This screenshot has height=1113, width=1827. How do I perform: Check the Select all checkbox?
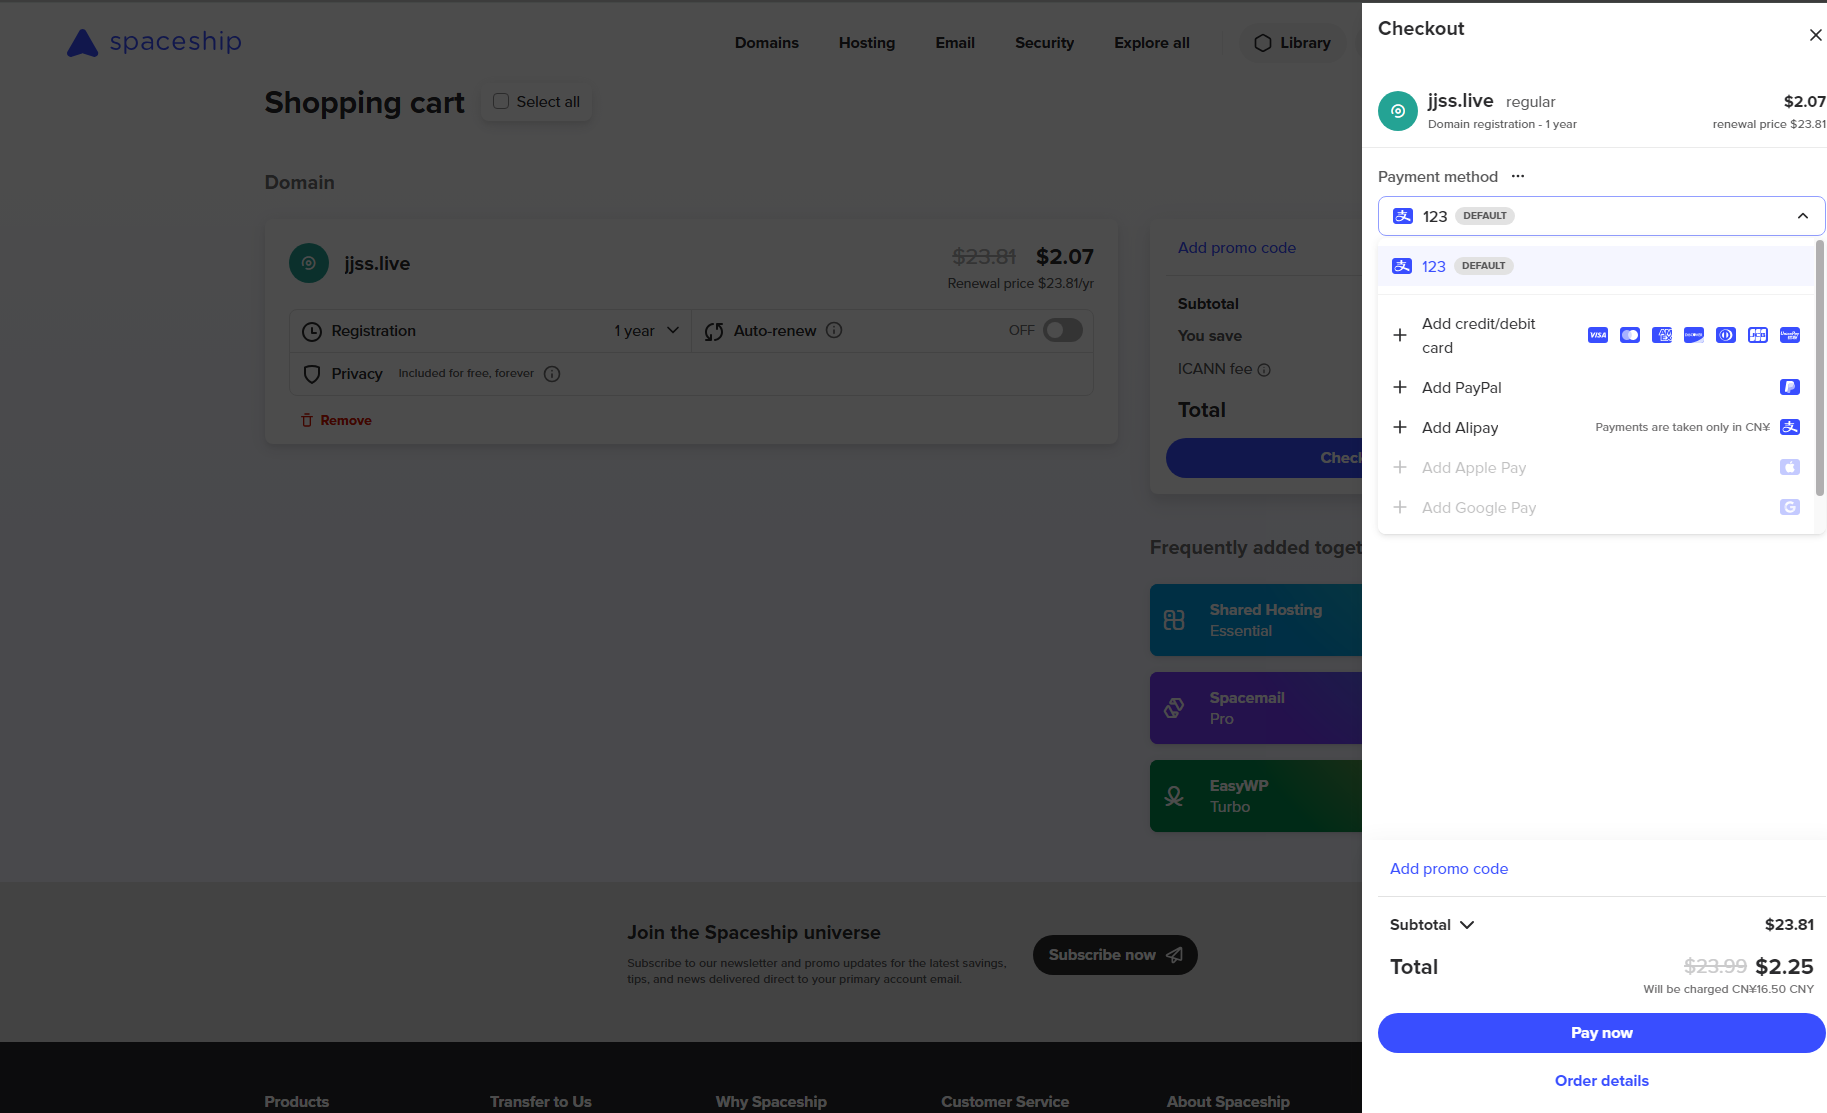pyautogui.click(x=501, y=101)
